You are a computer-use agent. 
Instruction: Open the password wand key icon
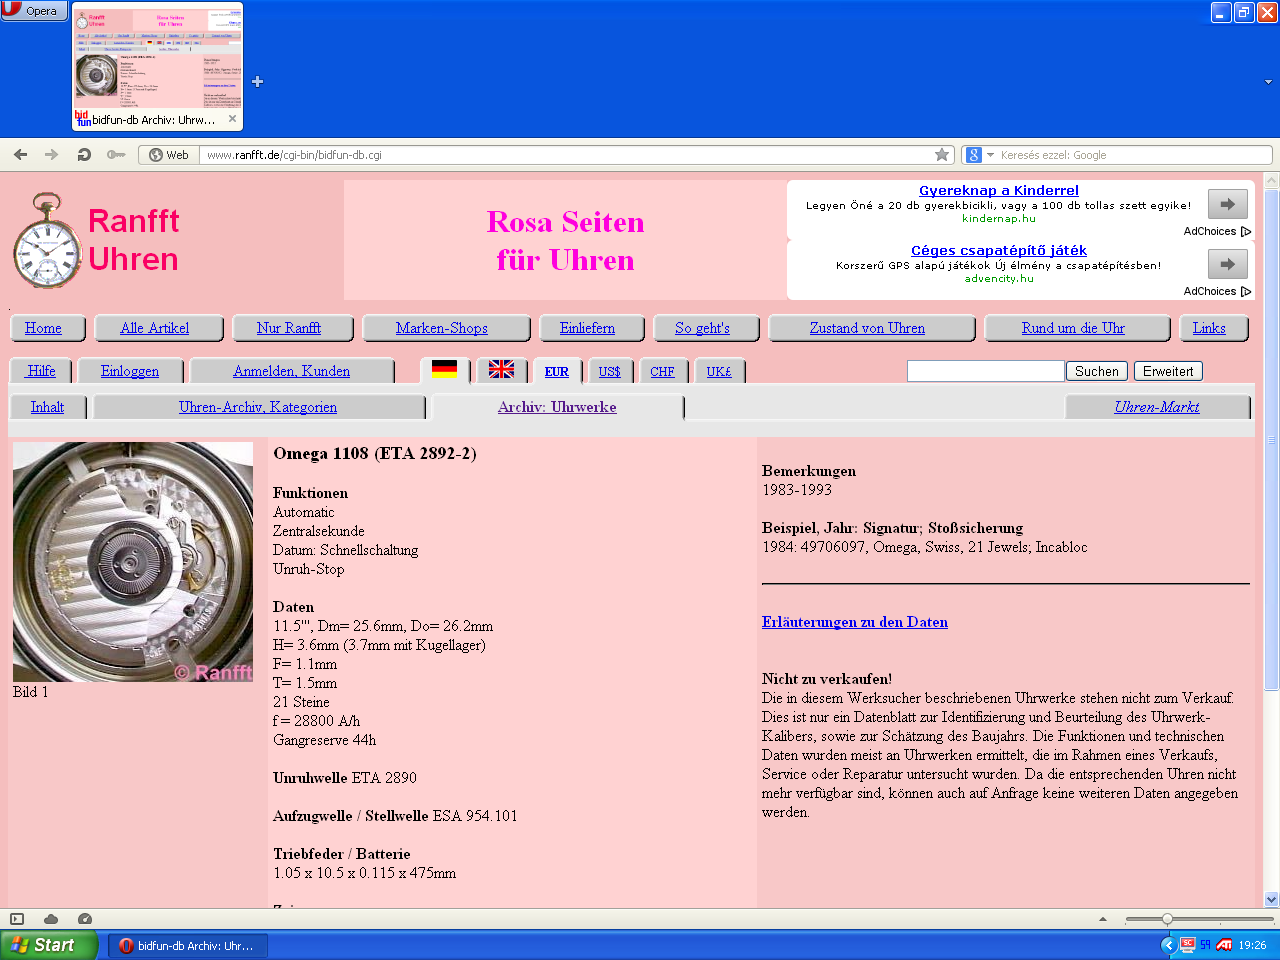coord(116,155)
